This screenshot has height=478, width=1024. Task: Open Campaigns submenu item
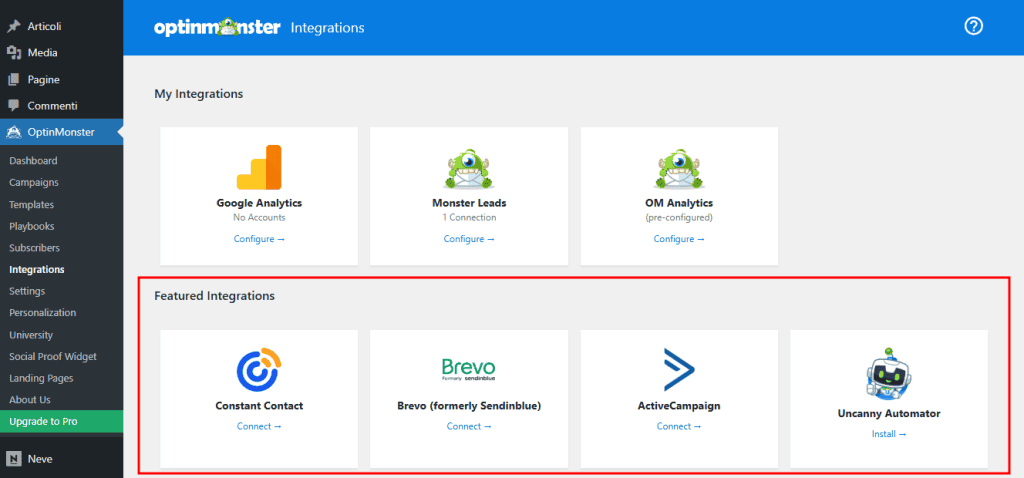[x=34, y=182]
